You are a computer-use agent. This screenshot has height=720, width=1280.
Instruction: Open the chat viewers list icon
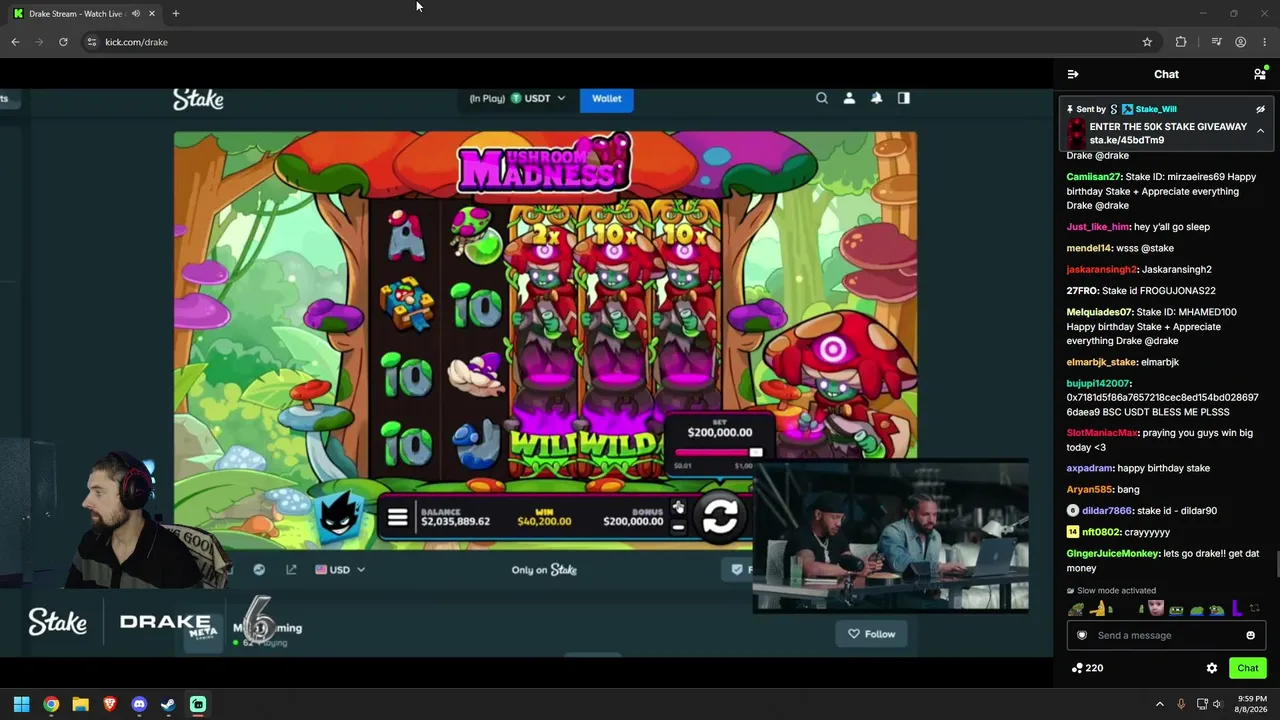point(1260,74)
